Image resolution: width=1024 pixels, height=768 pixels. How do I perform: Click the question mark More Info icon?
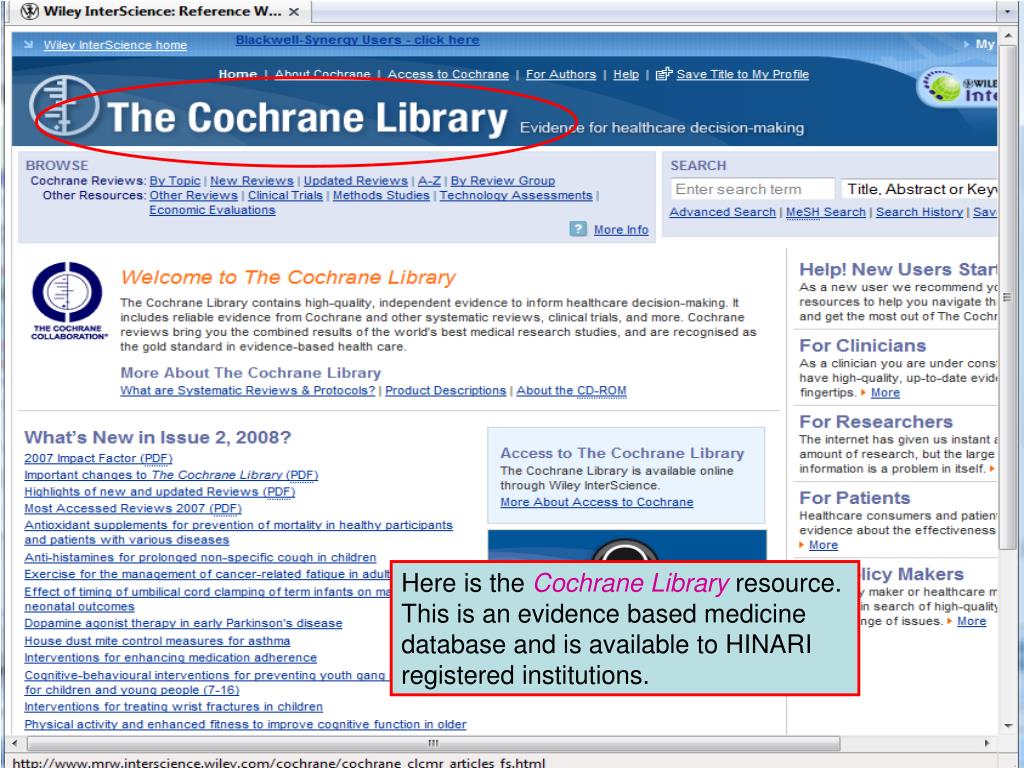[x=578, y=229]
